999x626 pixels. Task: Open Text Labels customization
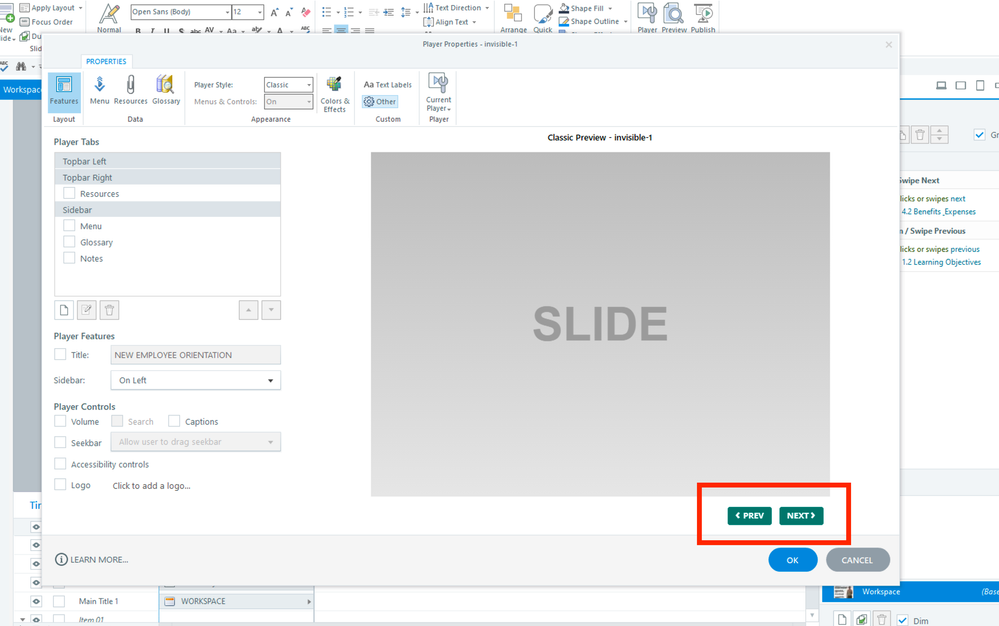point(387,85)
